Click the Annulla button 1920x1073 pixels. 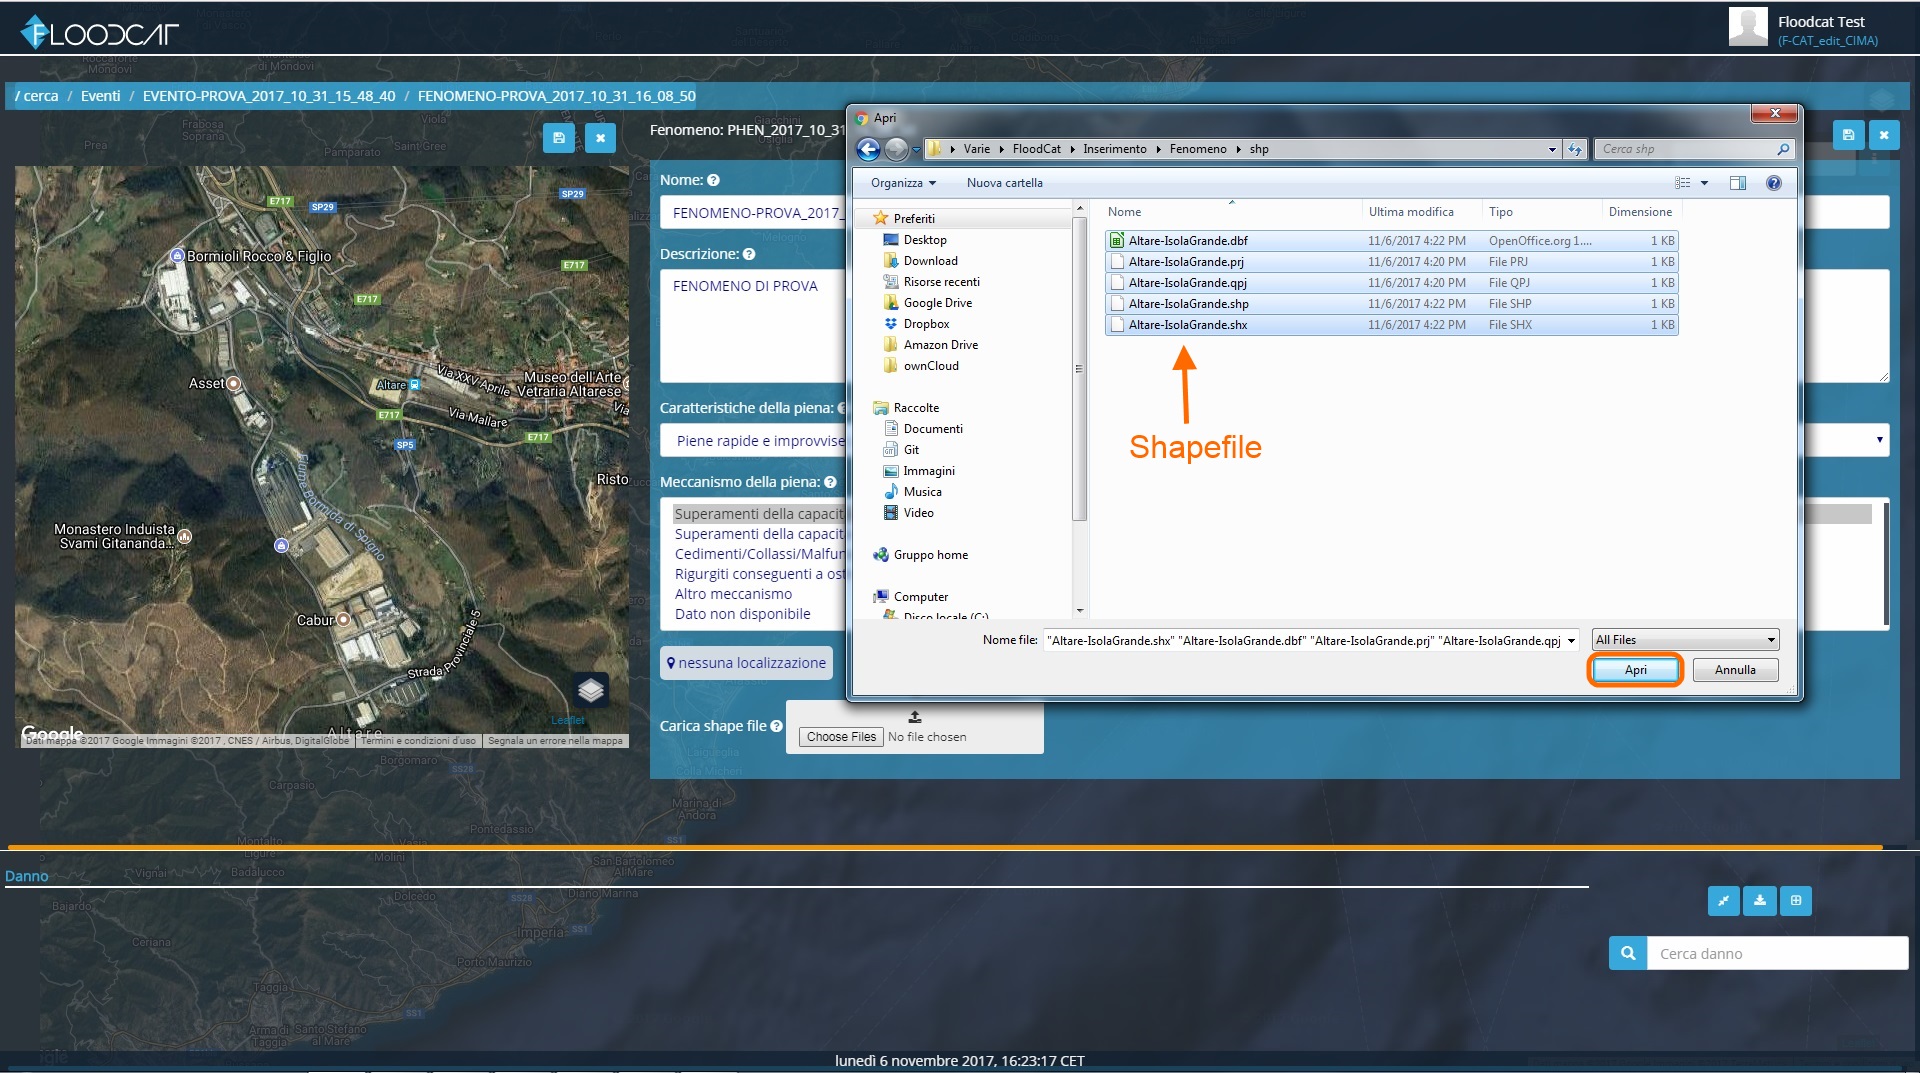coord(1735,670)
